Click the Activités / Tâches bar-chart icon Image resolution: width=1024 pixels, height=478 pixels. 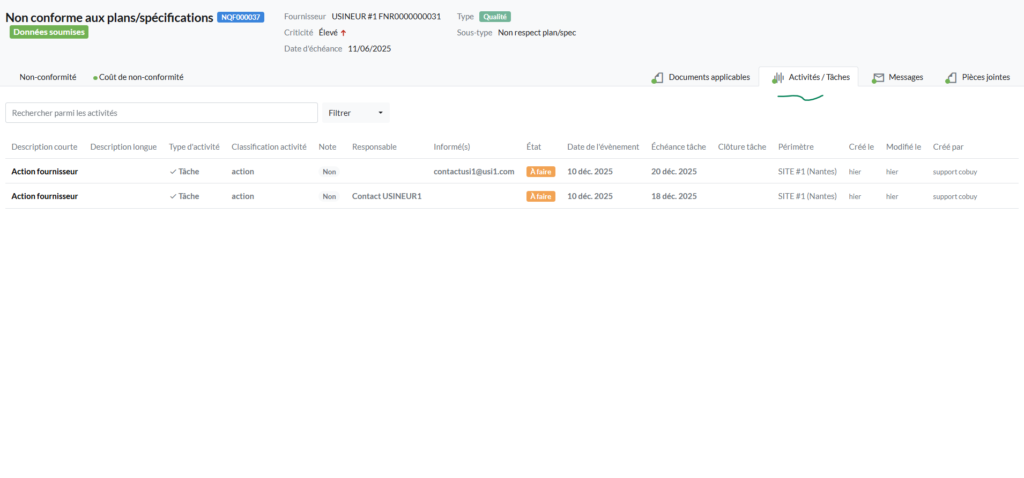[778, 78]
